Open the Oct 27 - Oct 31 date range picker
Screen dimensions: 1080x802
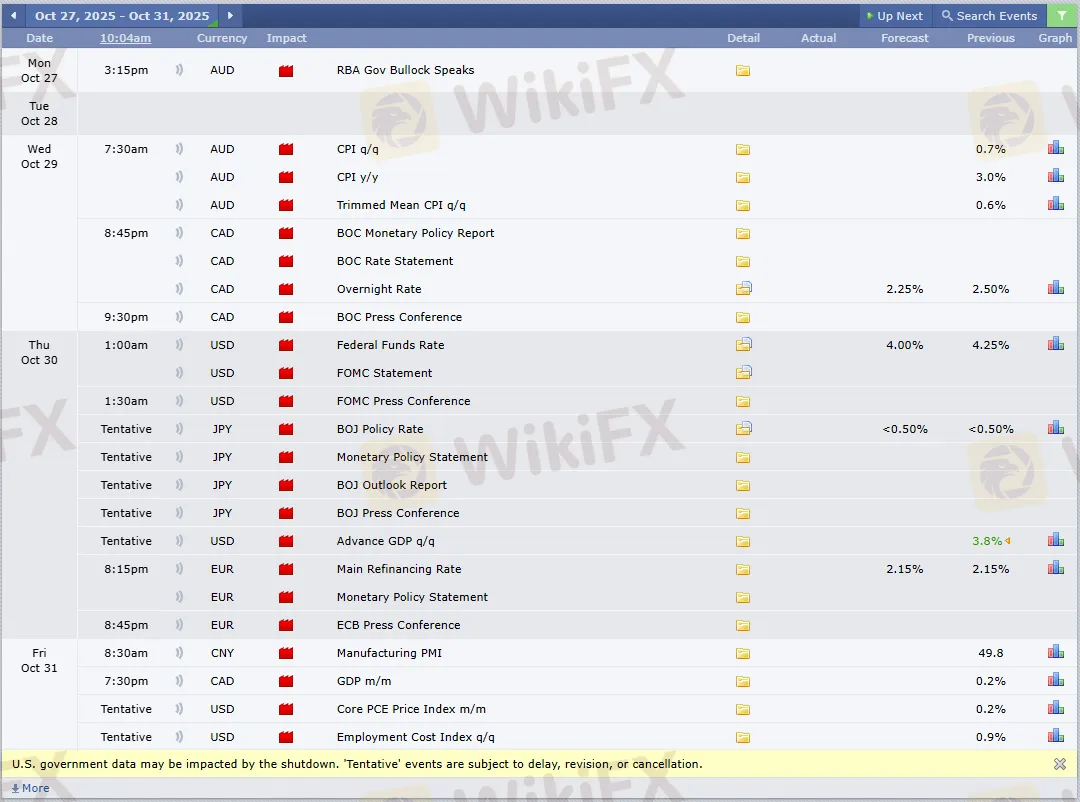[122, 16]
